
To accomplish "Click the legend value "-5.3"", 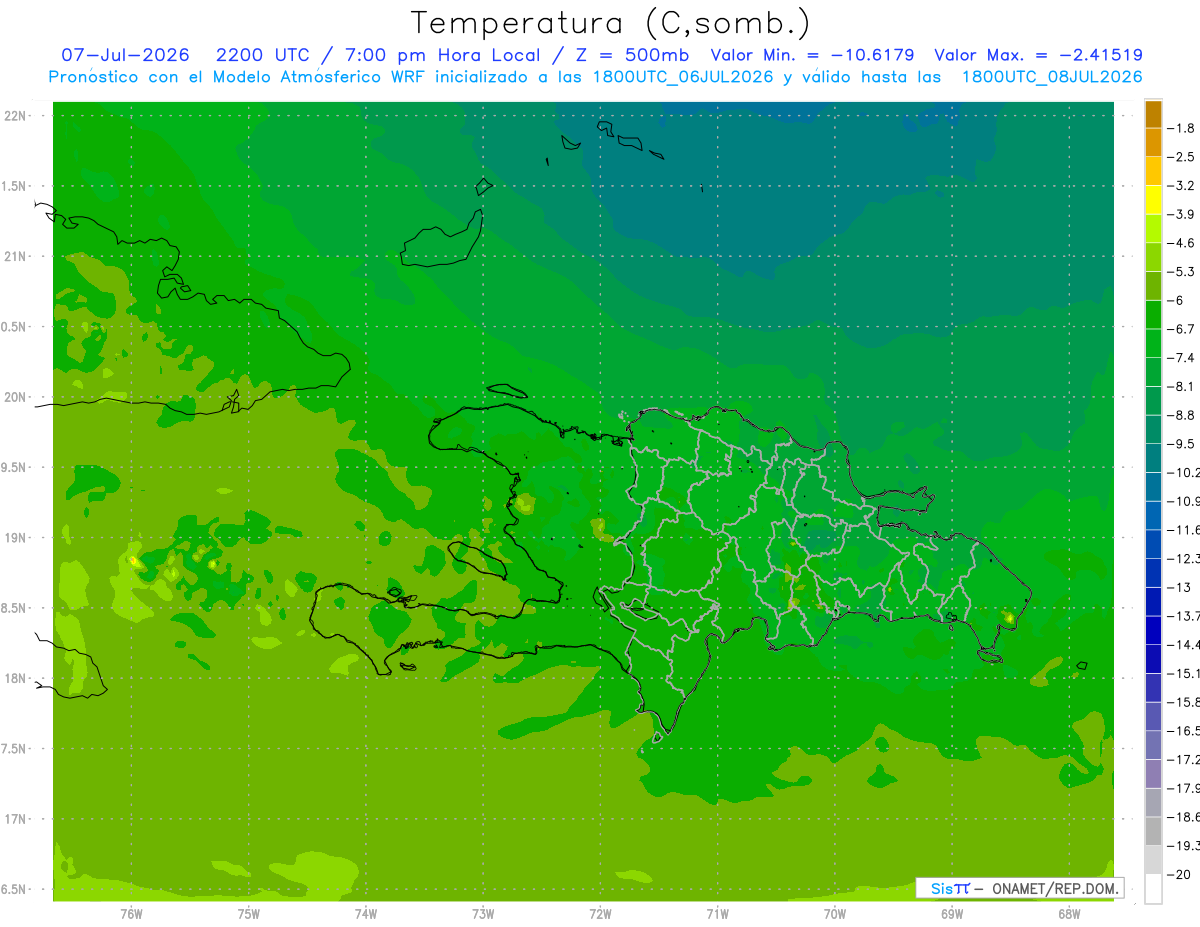I will 1181,272.
